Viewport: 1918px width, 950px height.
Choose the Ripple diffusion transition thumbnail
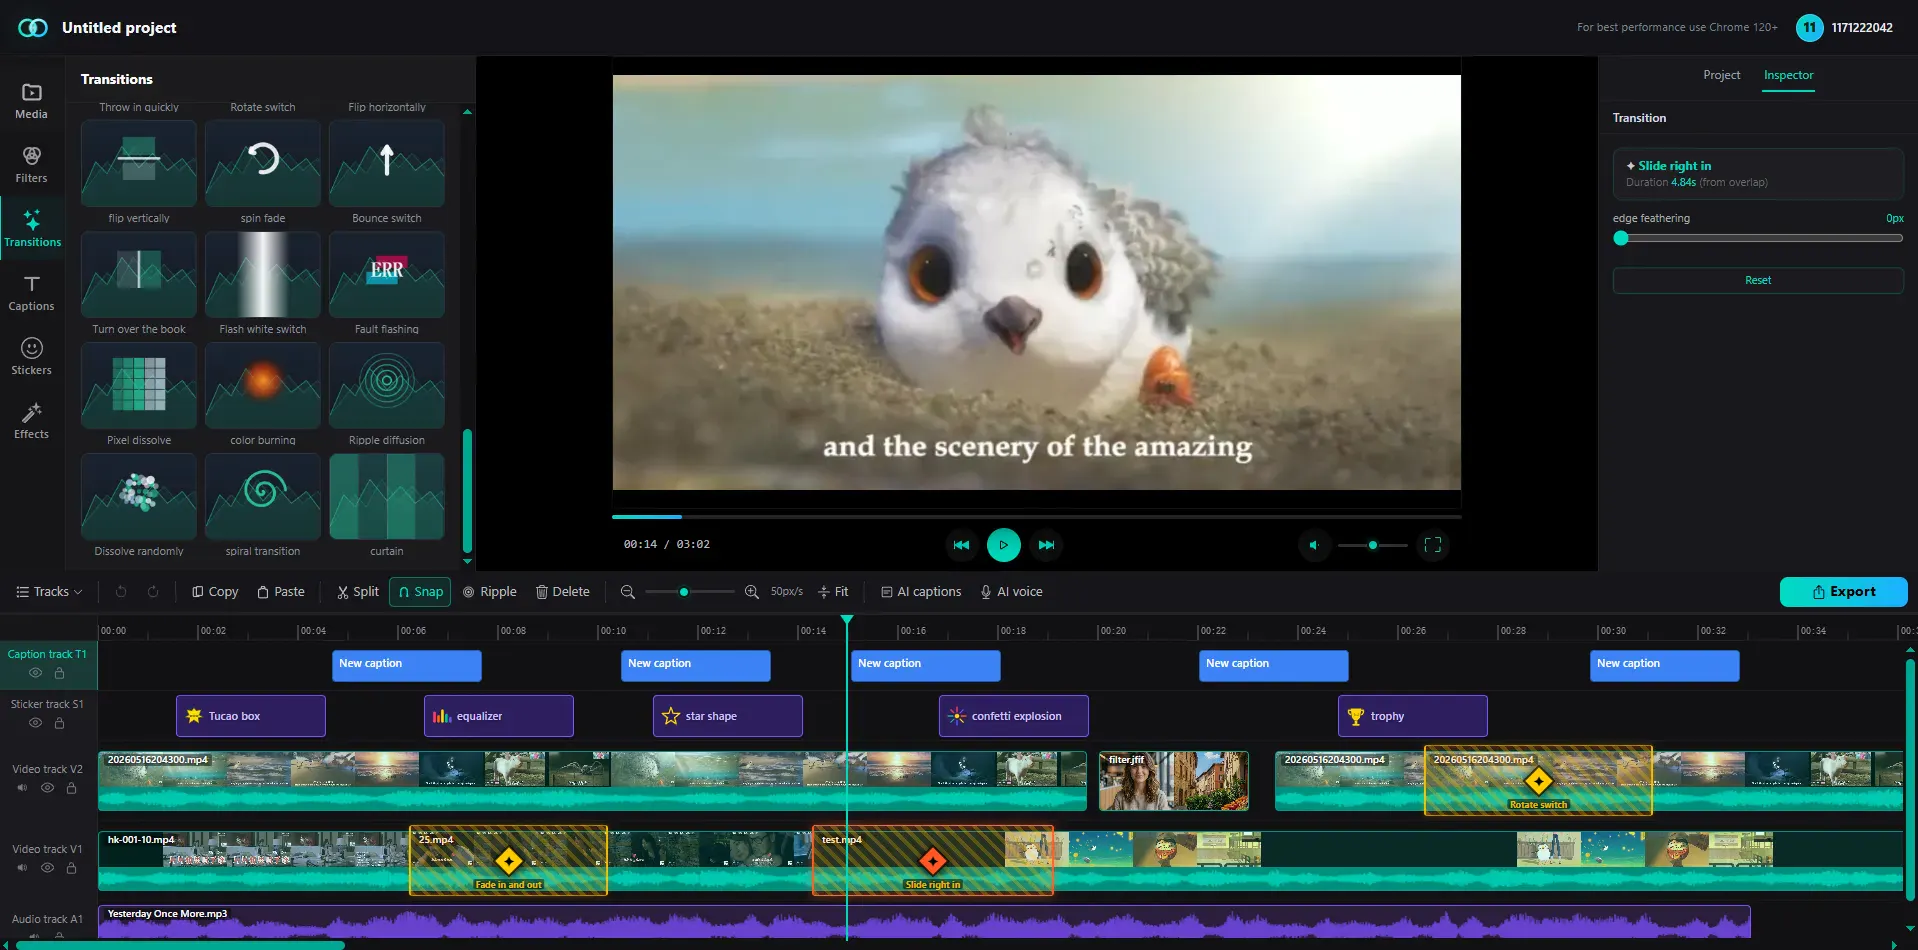(387, 385)
